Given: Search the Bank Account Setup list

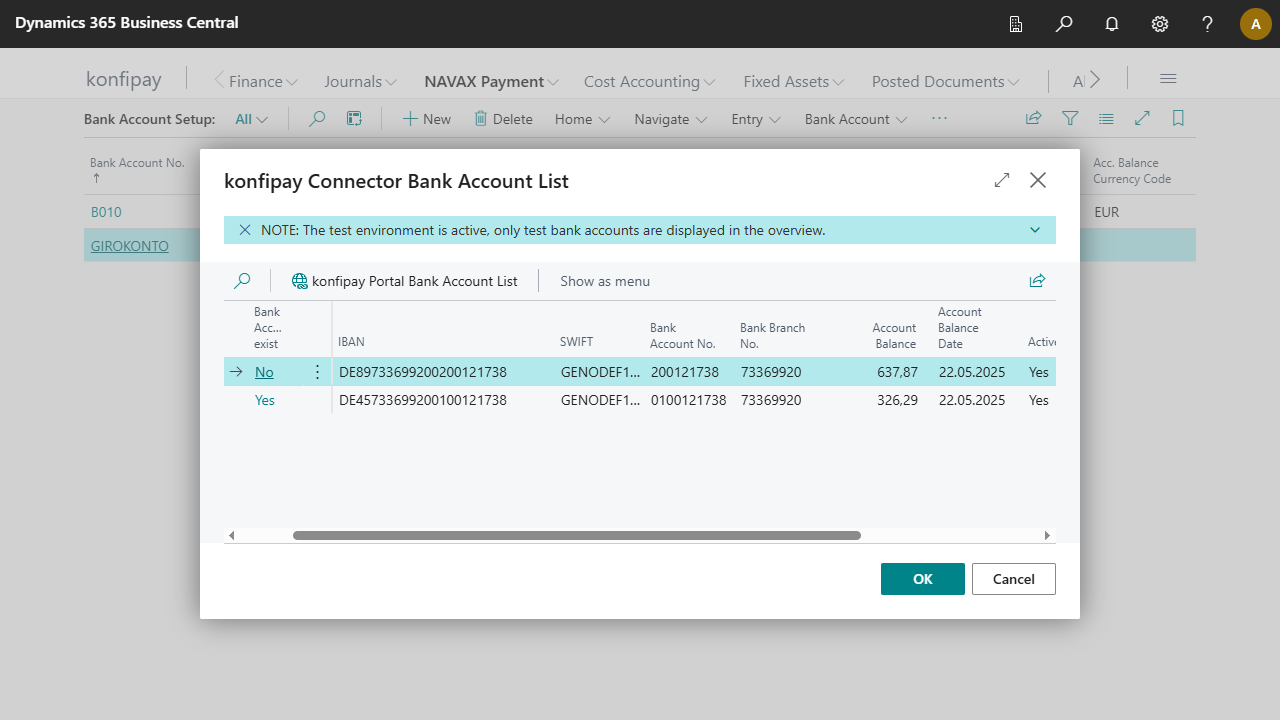Looking at the screenshot, I should click(317, 119).
